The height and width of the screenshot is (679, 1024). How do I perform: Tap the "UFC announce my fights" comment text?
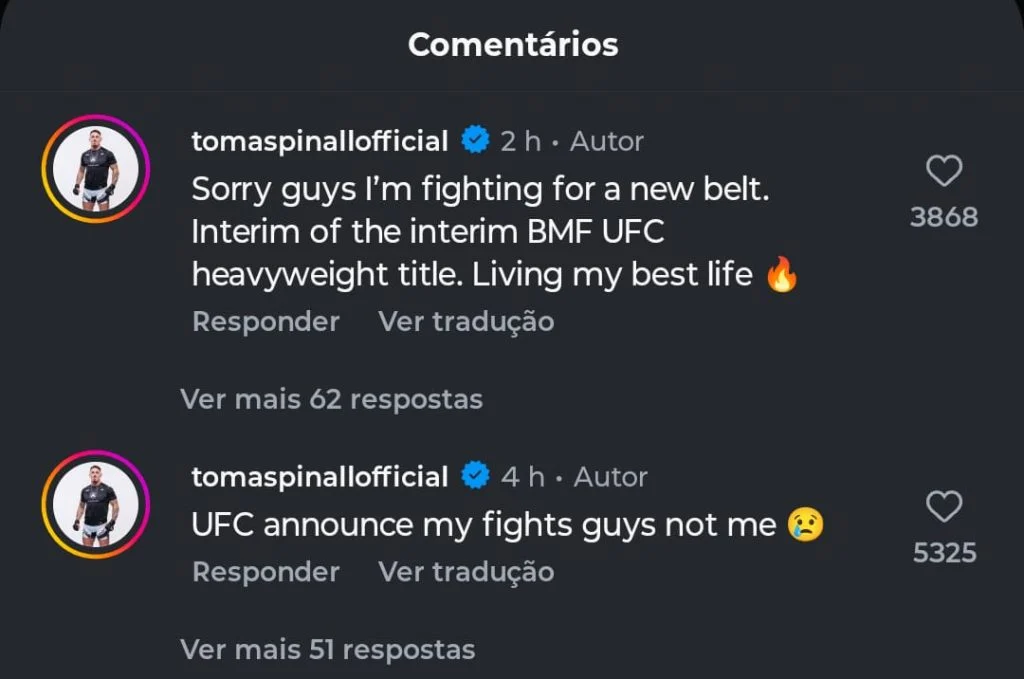tap(484, 524)
